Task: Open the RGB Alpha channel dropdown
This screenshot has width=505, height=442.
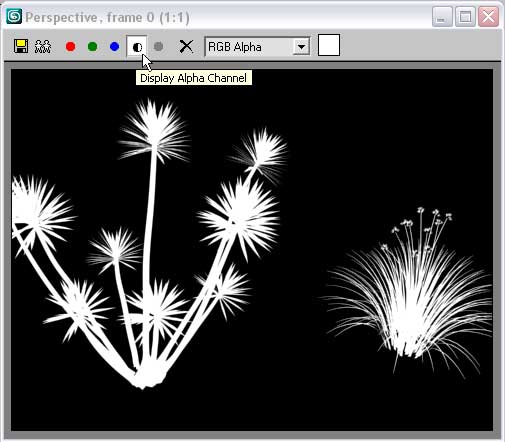Action: click(257, 47)
